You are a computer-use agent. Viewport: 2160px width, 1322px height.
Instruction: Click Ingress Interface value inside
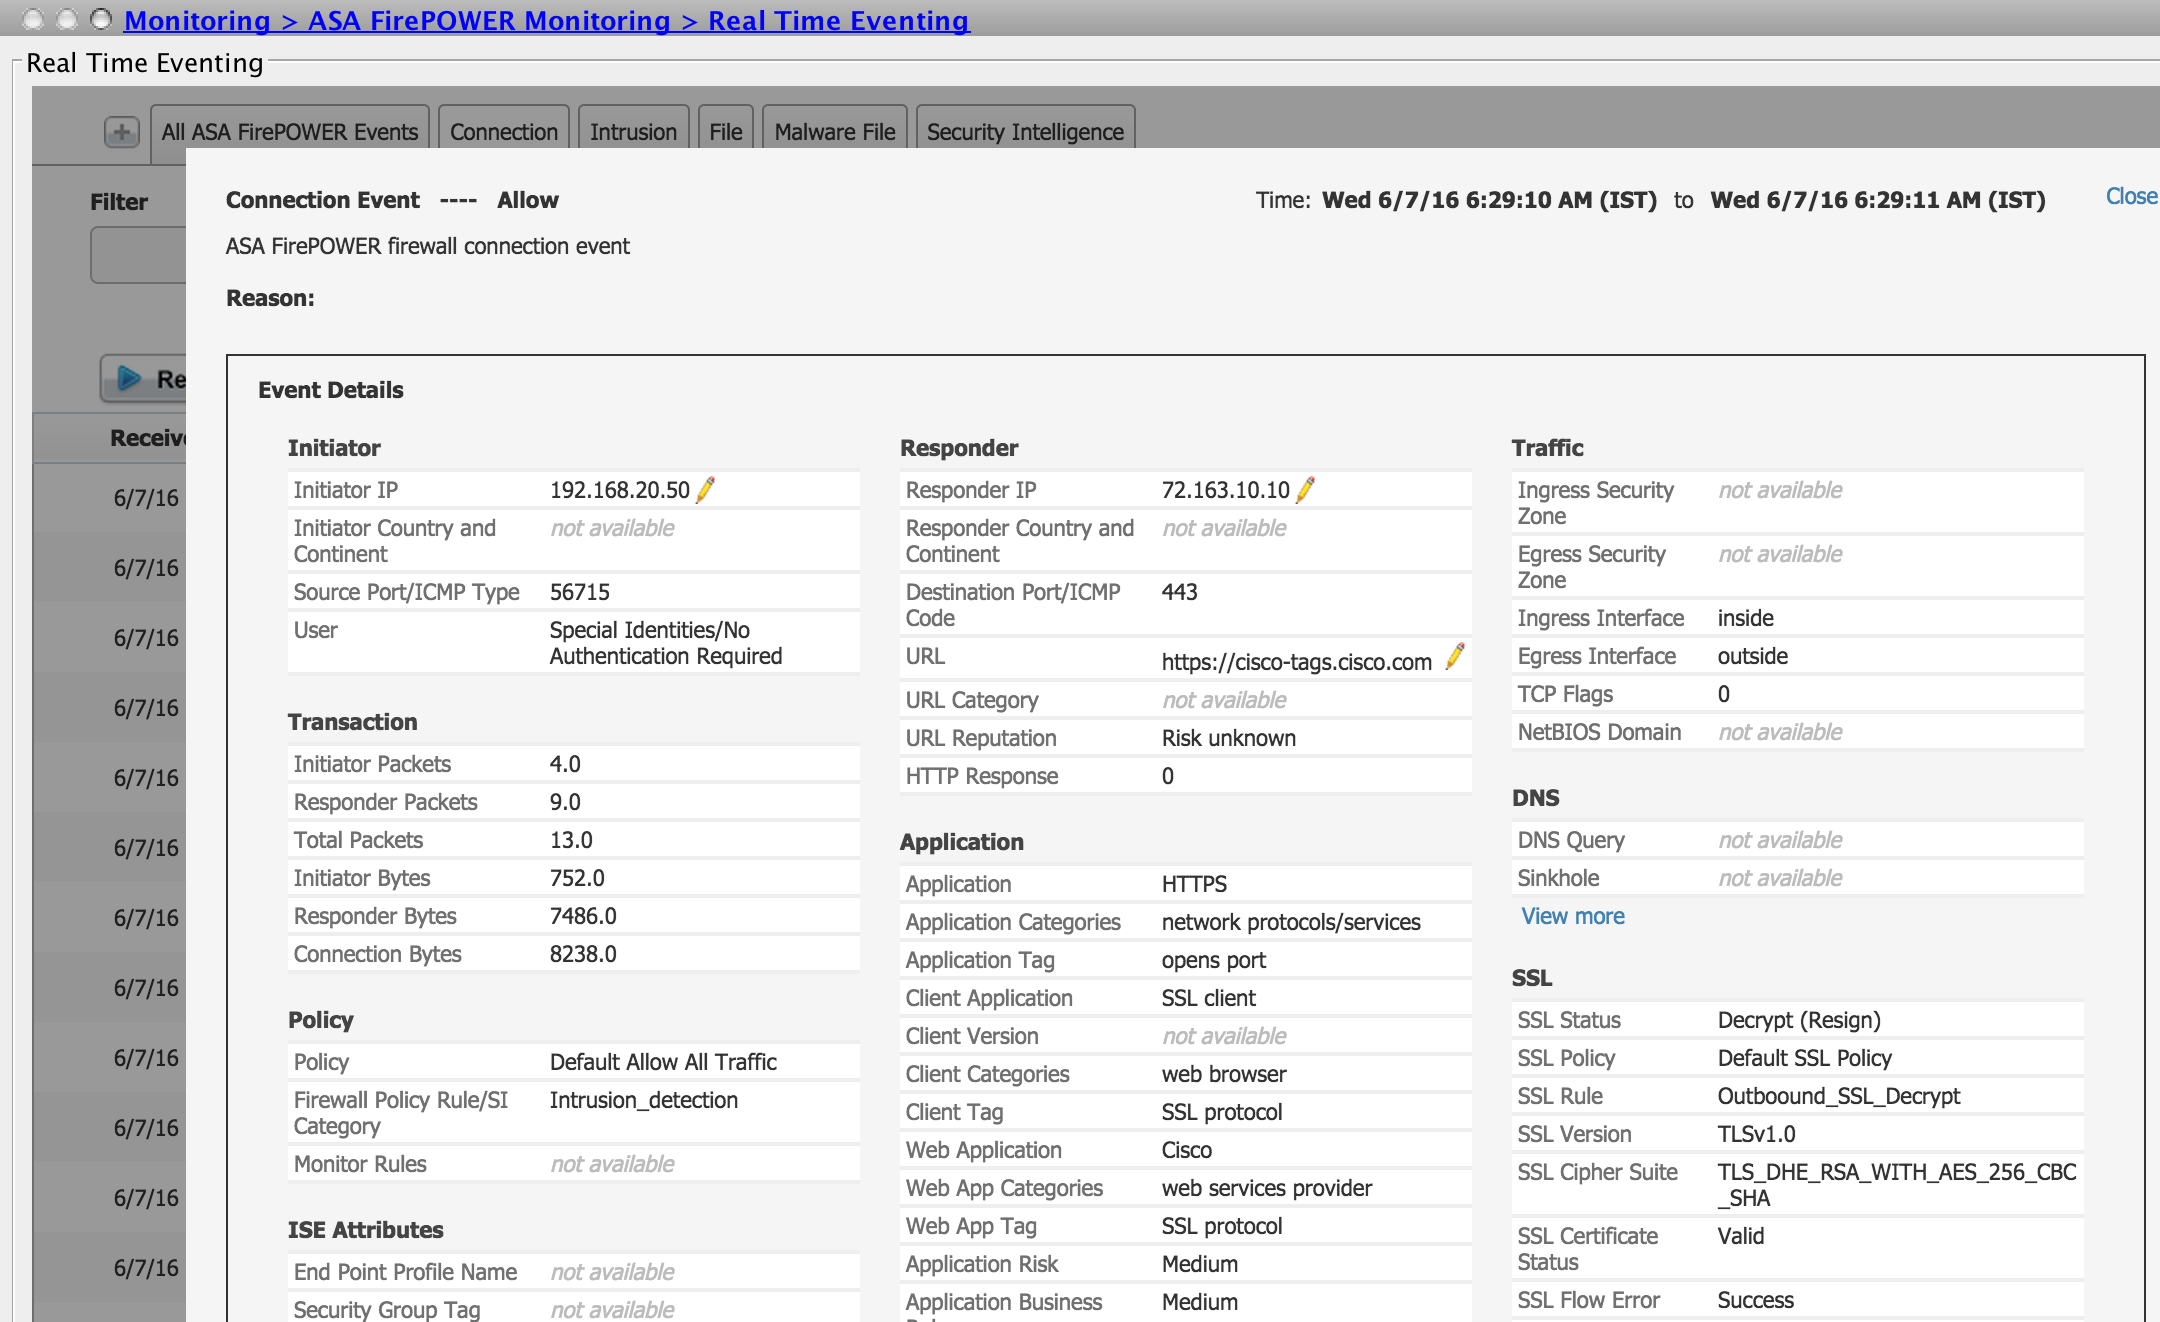(1746, 618)
